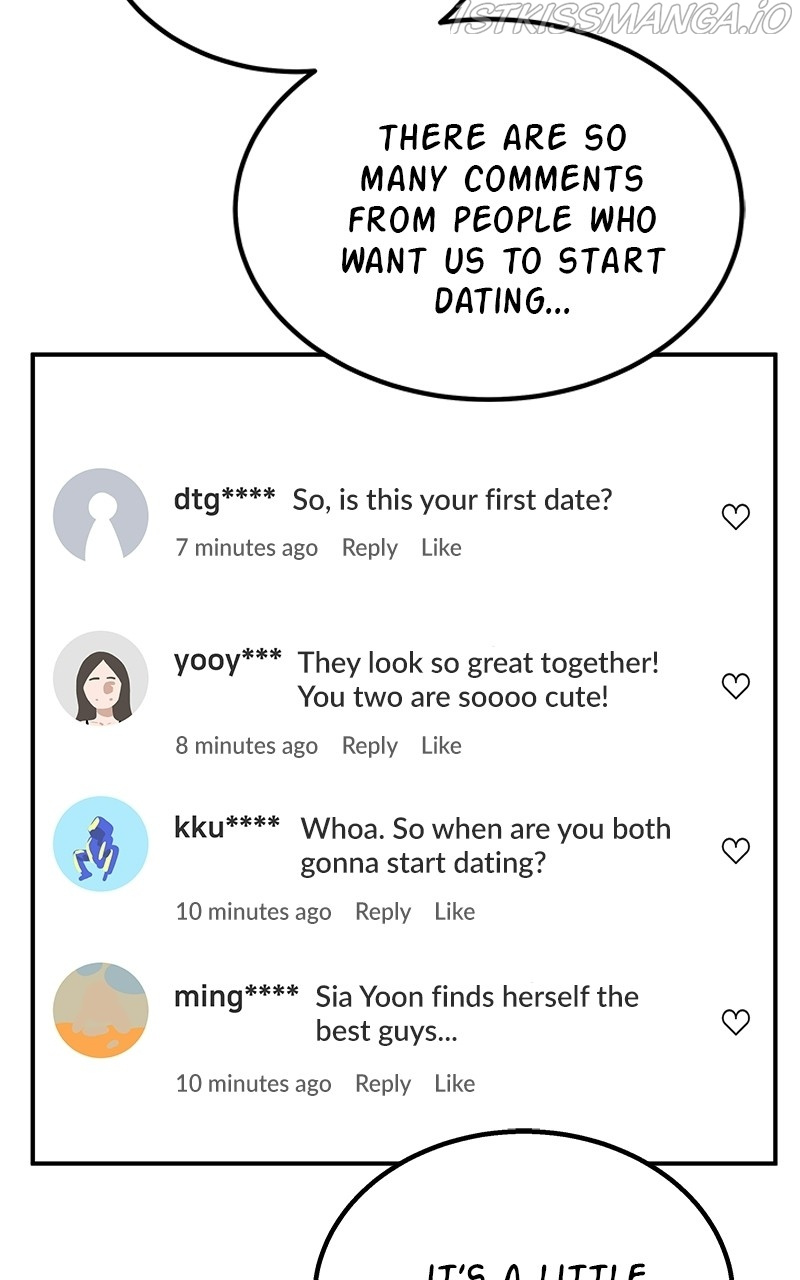800x1280 pixels.
Task: Reply to kku**** dating comment
Action: point(383,912)
